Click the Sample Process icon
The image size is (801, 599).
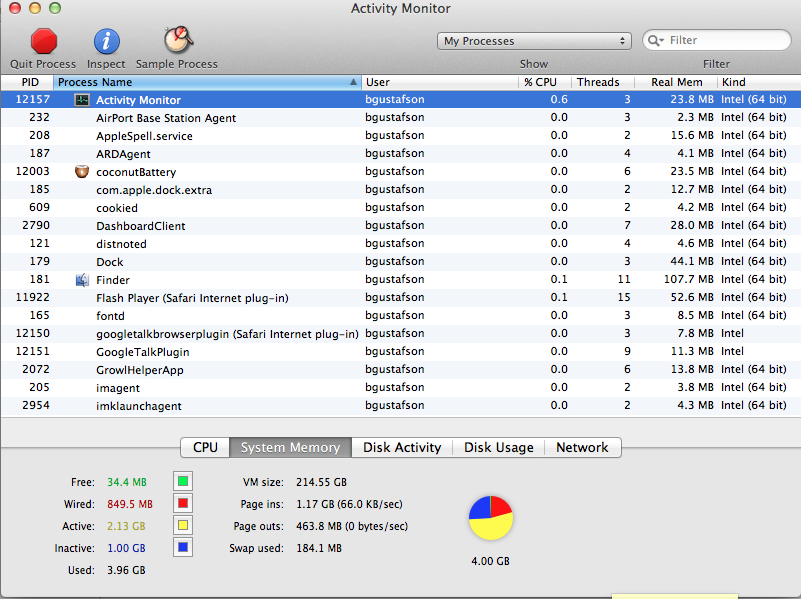click(x=178, y=40)
